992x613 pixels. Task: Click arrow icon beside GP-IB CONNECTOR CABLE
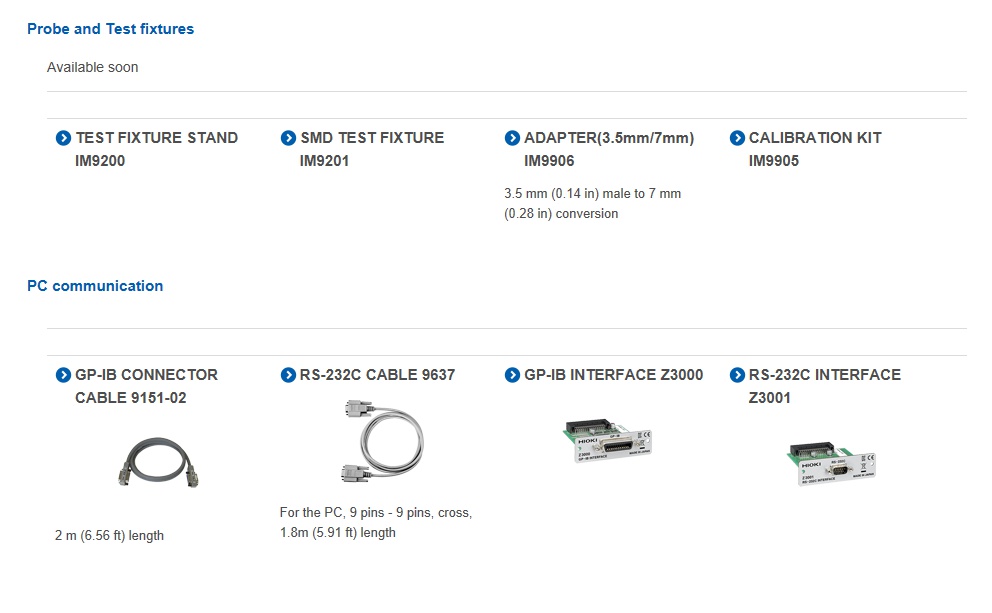click(63, 375)
